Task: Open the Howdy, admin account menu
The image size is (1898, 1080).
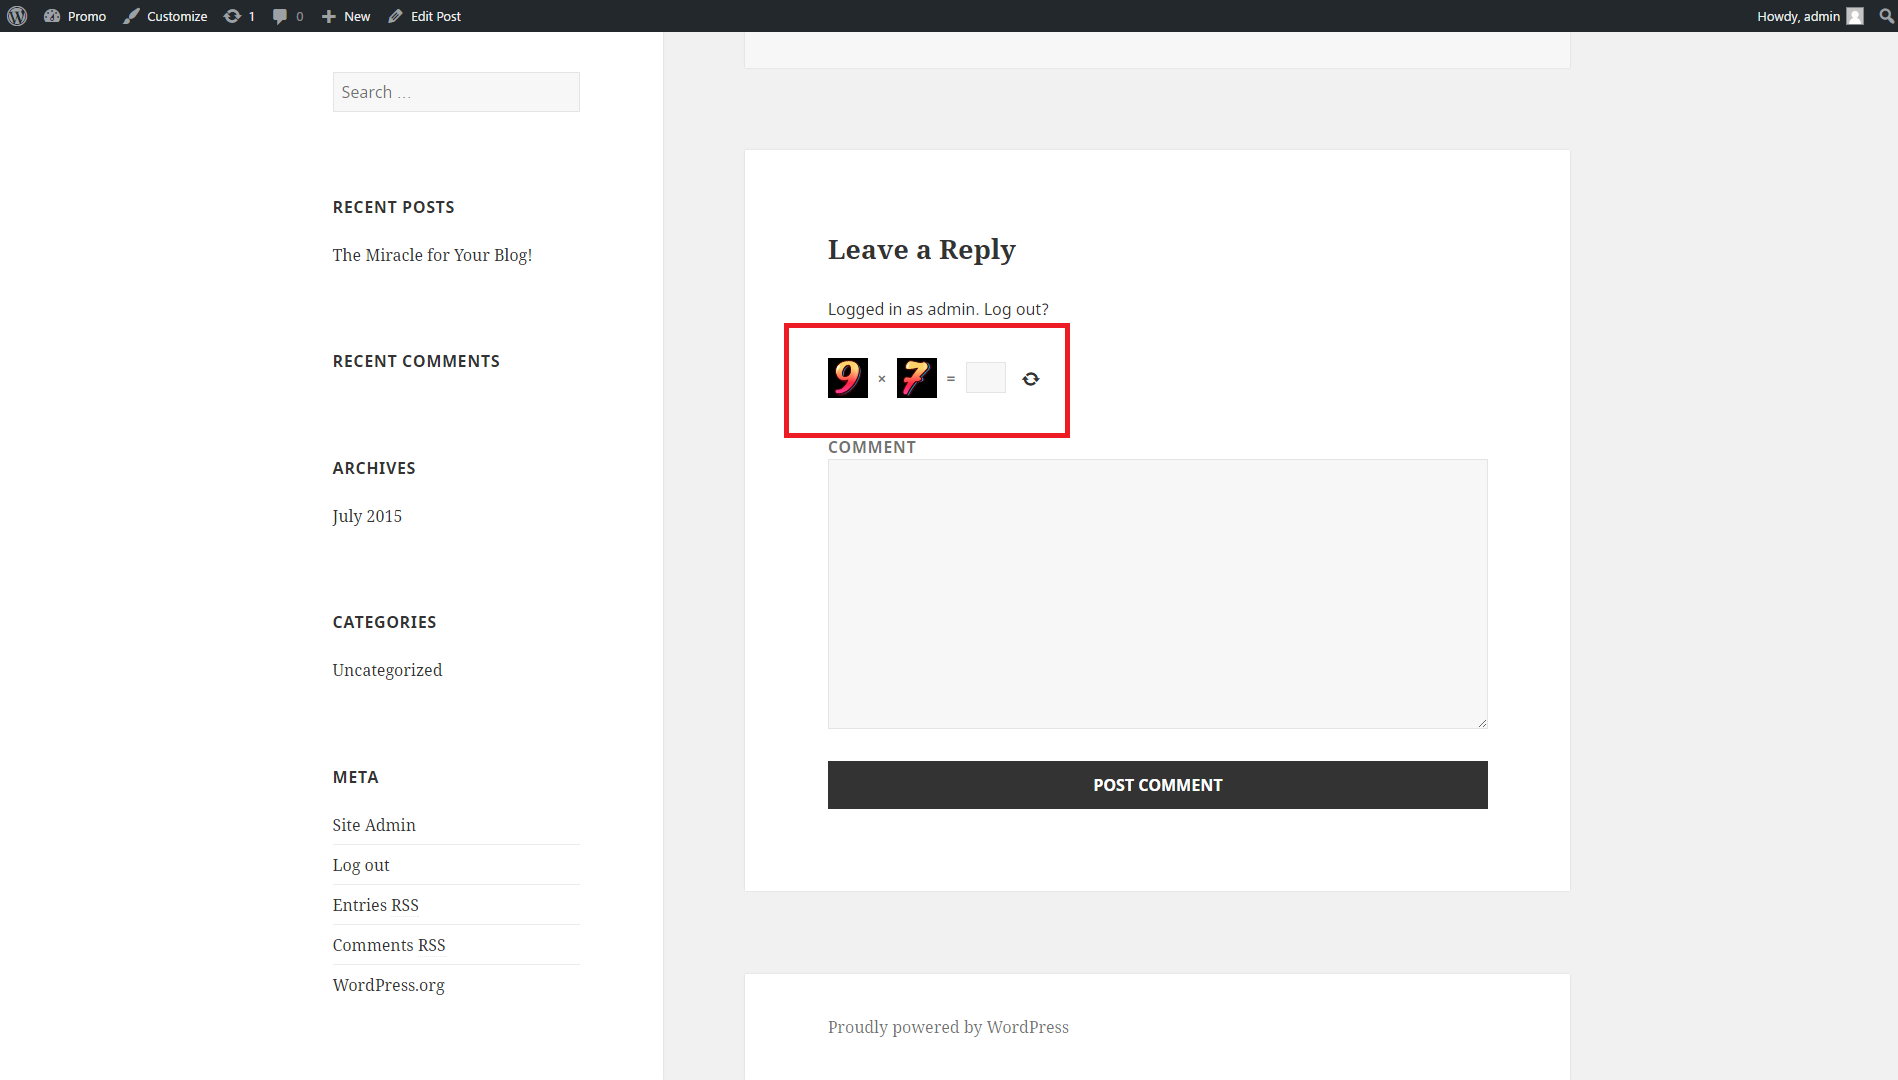Action: tap(1810, 16)
